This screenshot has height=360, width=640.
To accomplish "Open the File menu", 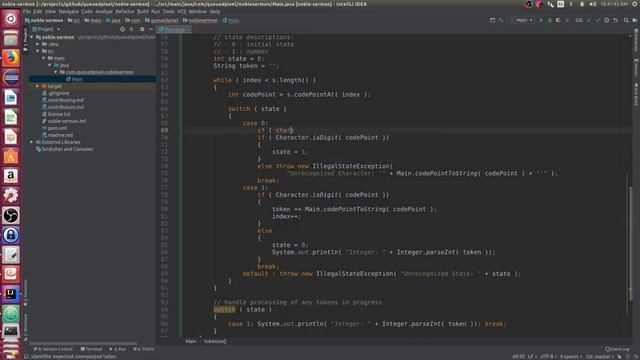I will pyautogui.click(x=27, y=12).
